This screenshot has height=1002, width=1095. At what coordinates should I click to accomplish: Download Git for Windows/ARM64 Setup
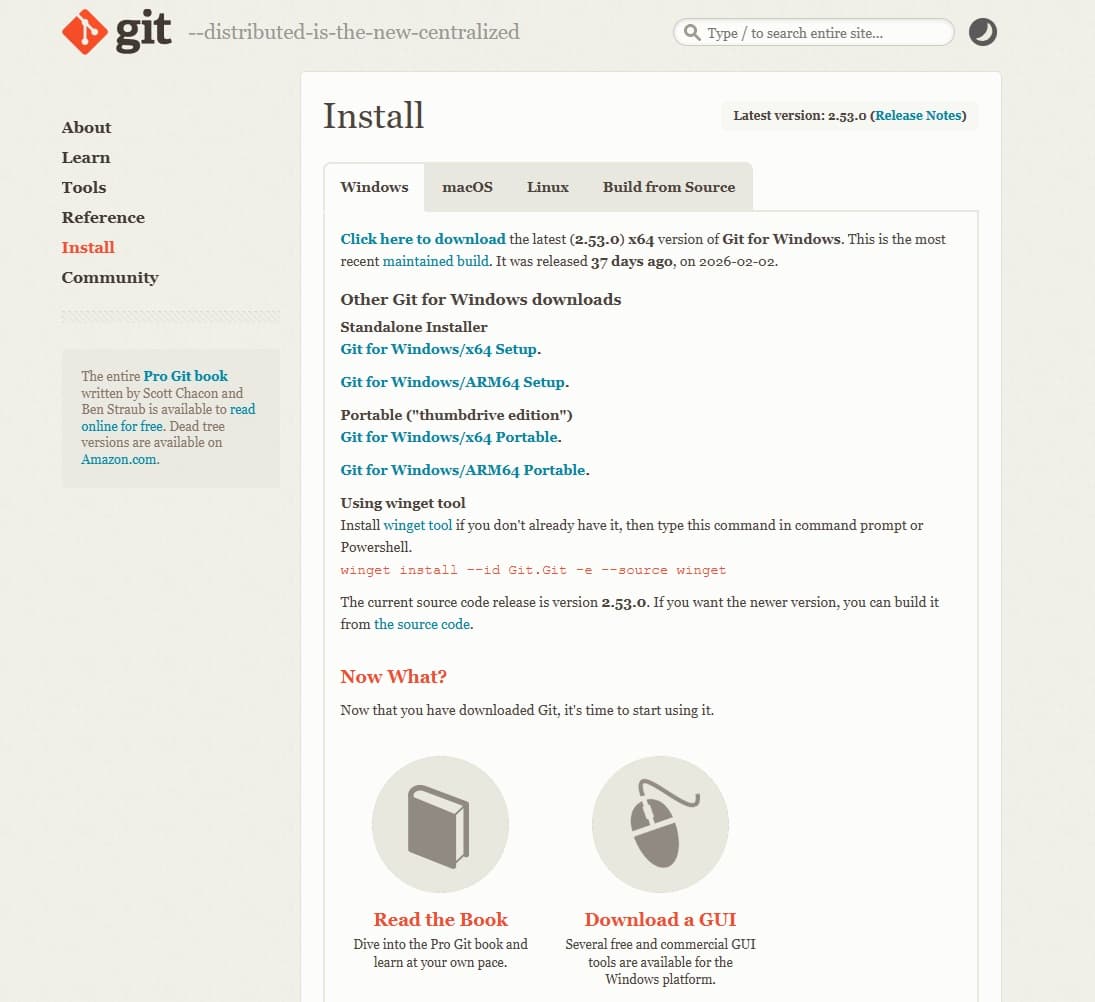pyautogui.click(x=453, y=382)
